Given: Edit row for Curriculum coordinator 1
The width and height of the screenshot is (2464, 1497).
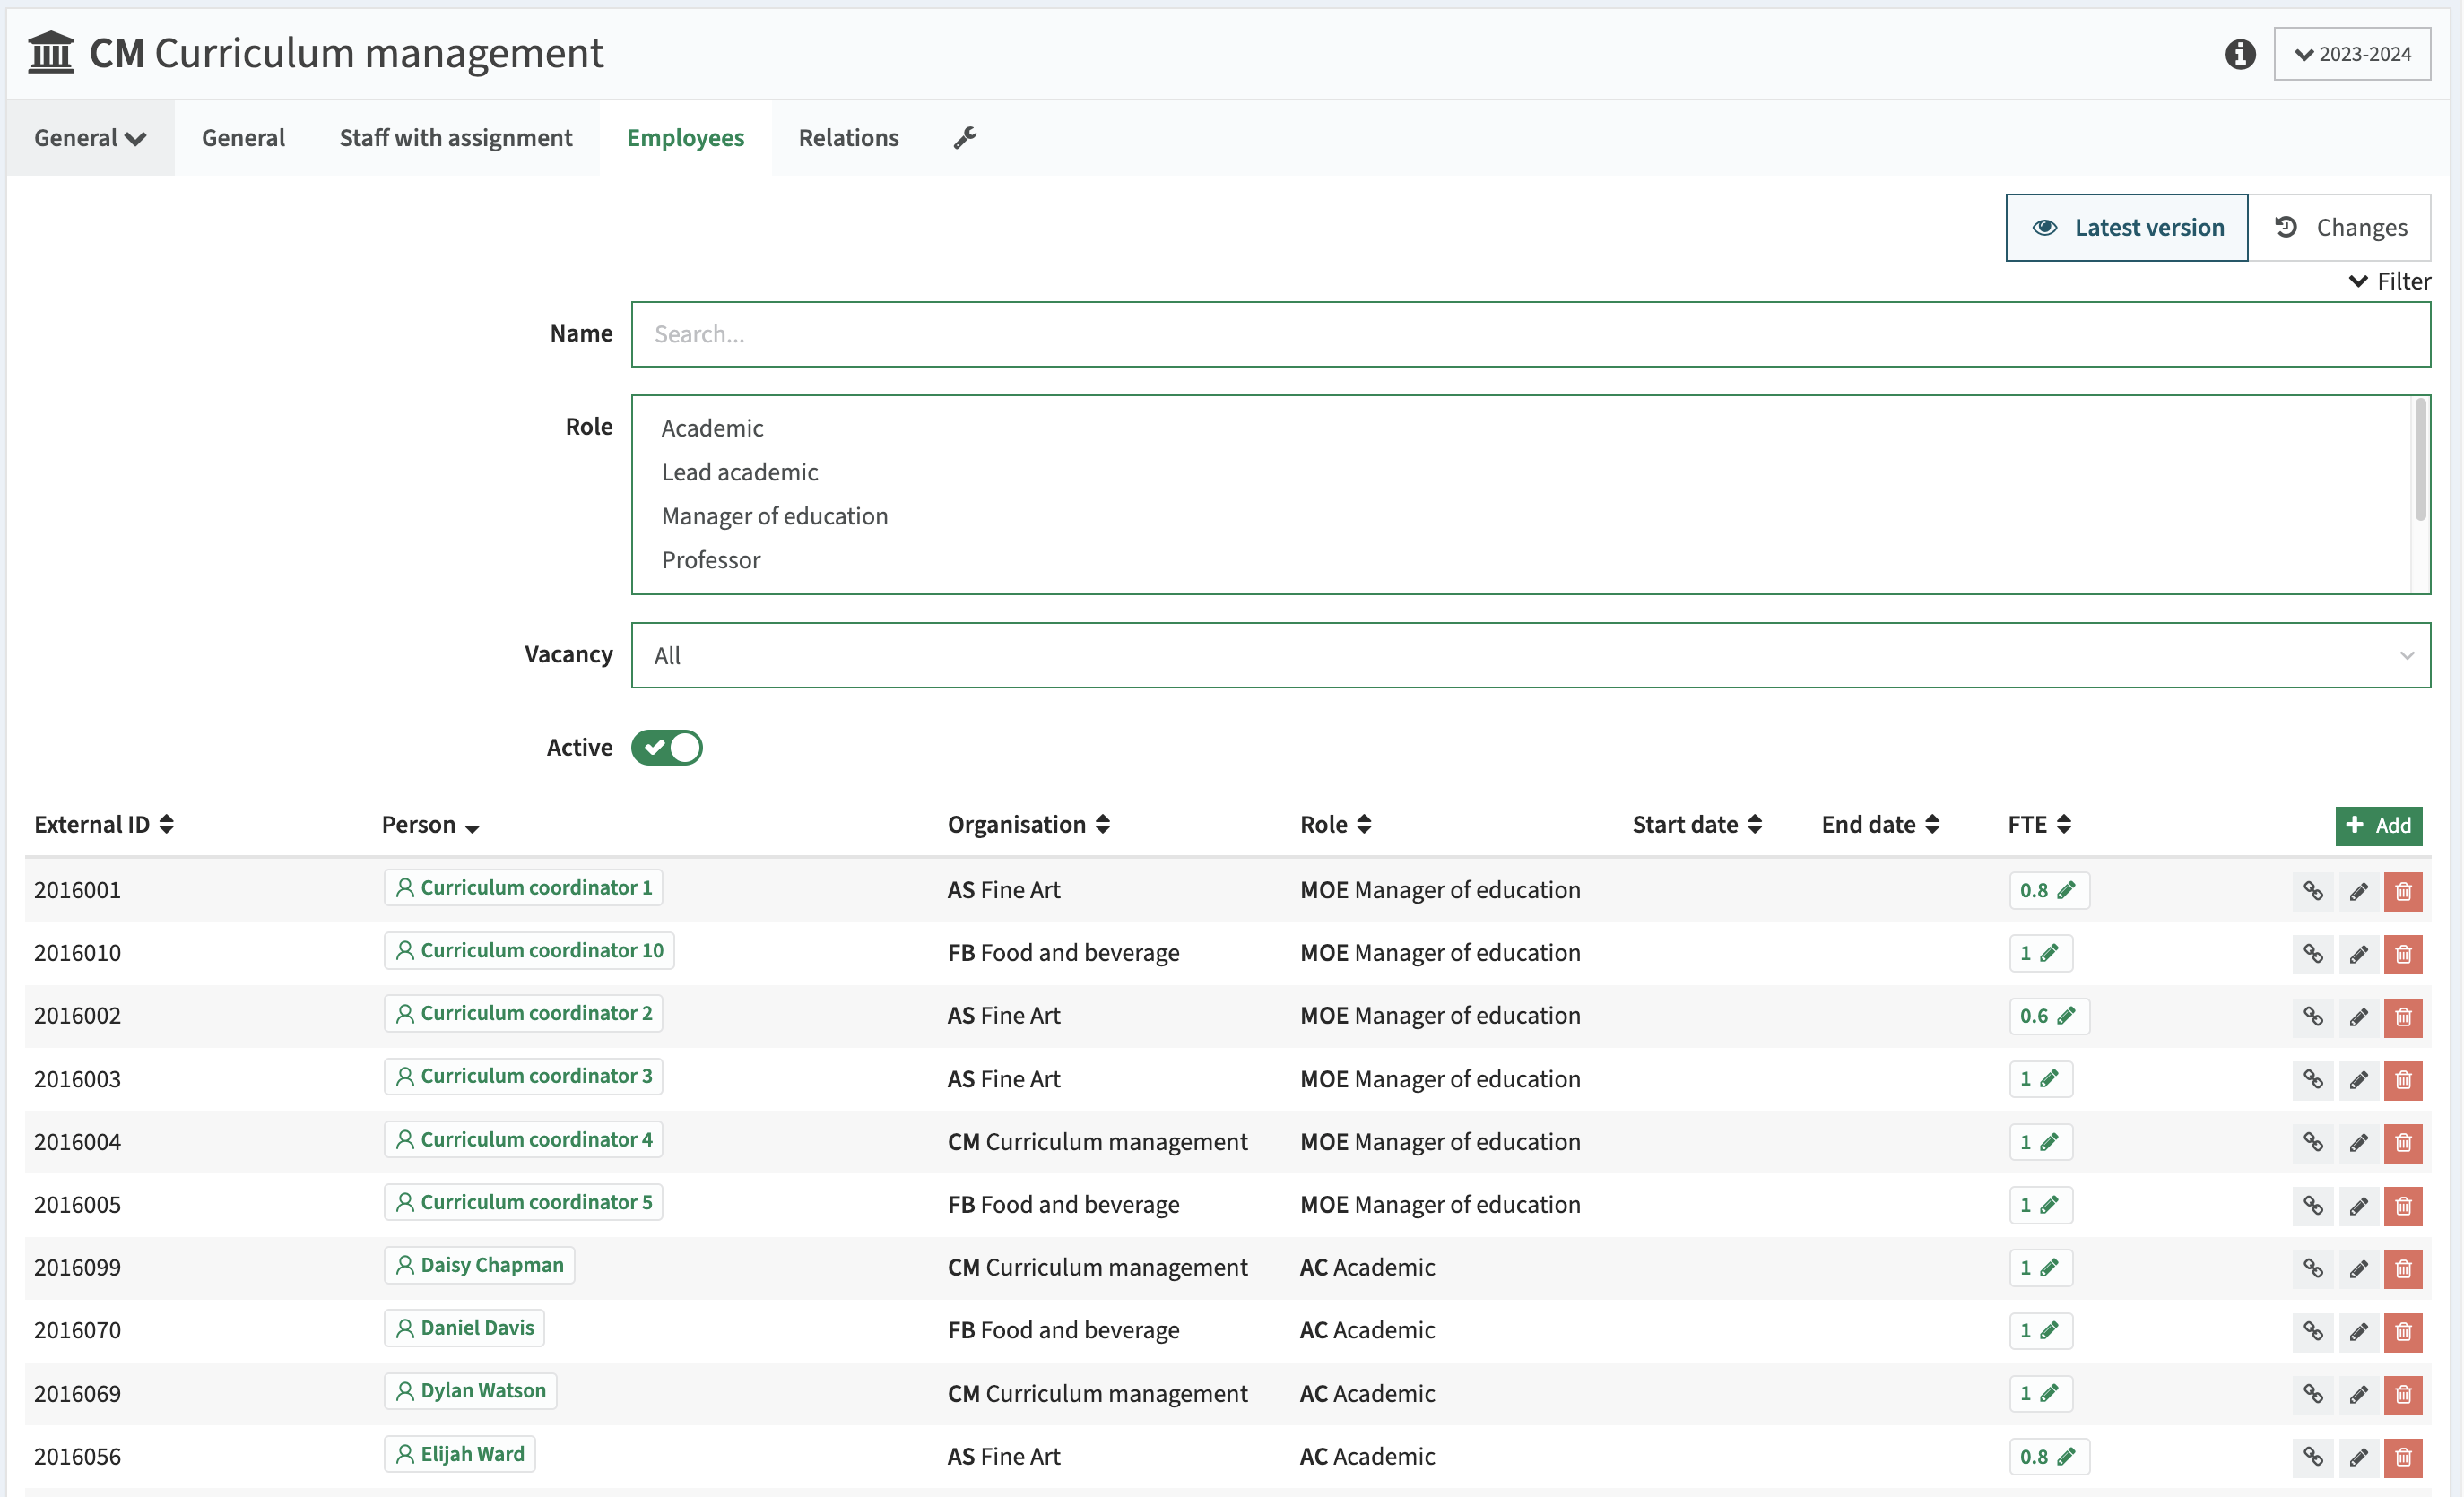Looking at the screenshot, I should point(2358,891).
